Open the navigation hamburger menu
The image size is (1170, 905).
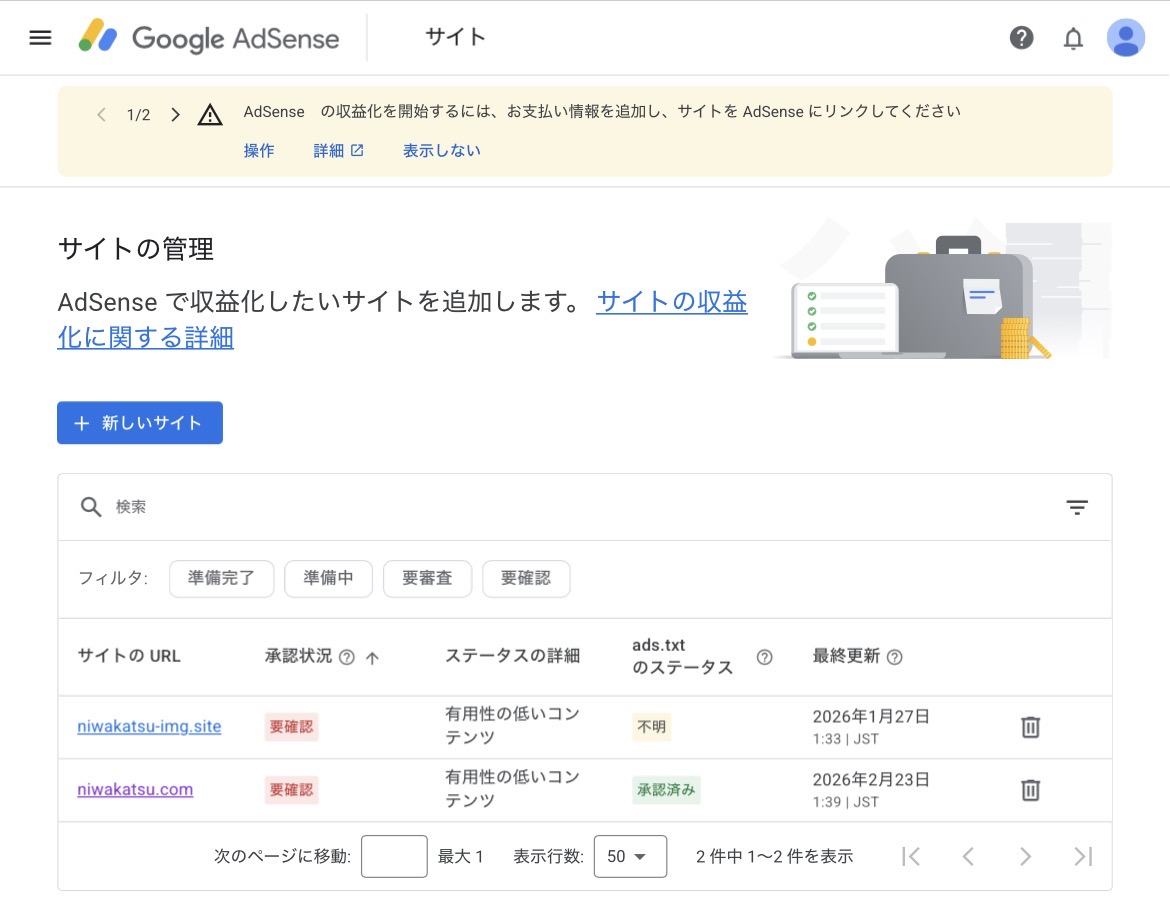point(39,37)
